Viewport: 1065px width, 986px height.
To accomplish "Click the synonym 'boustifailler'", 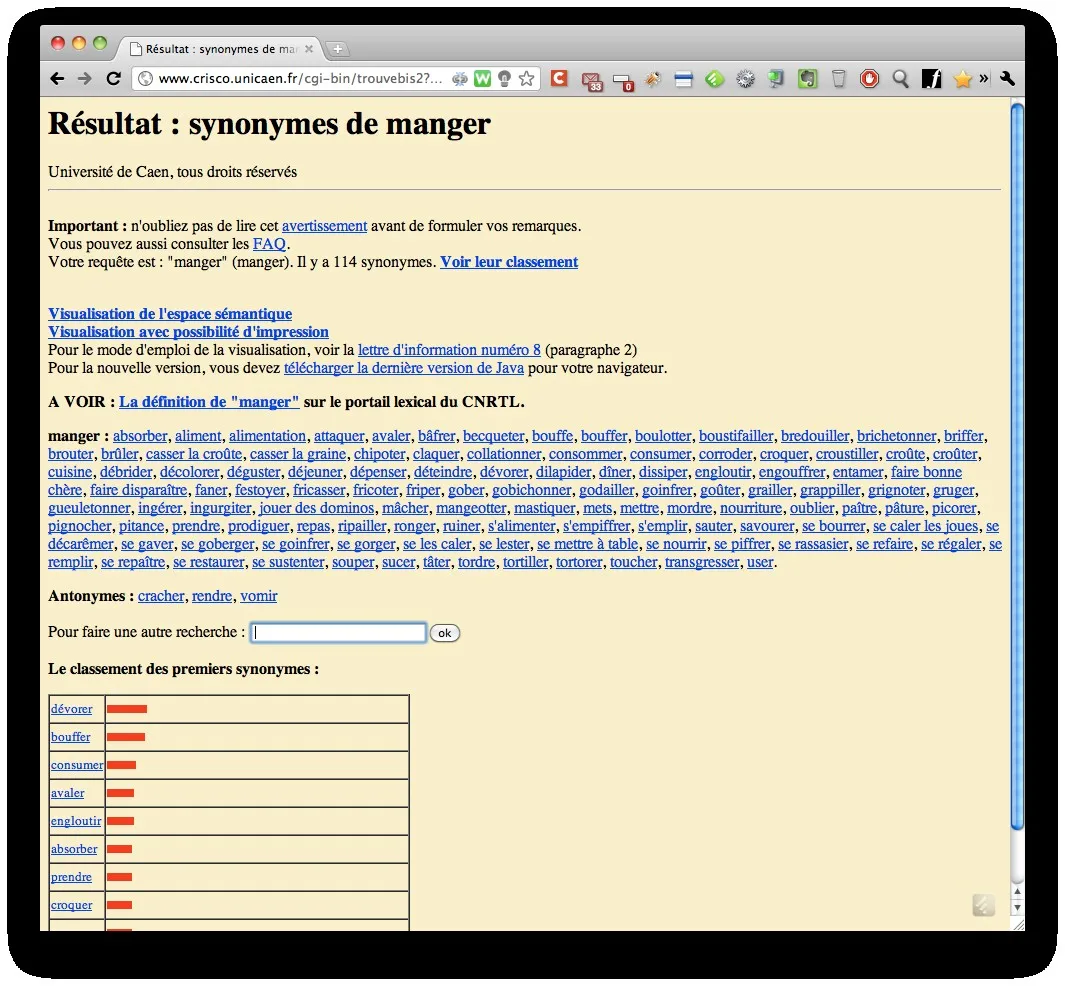I will 736,436.
